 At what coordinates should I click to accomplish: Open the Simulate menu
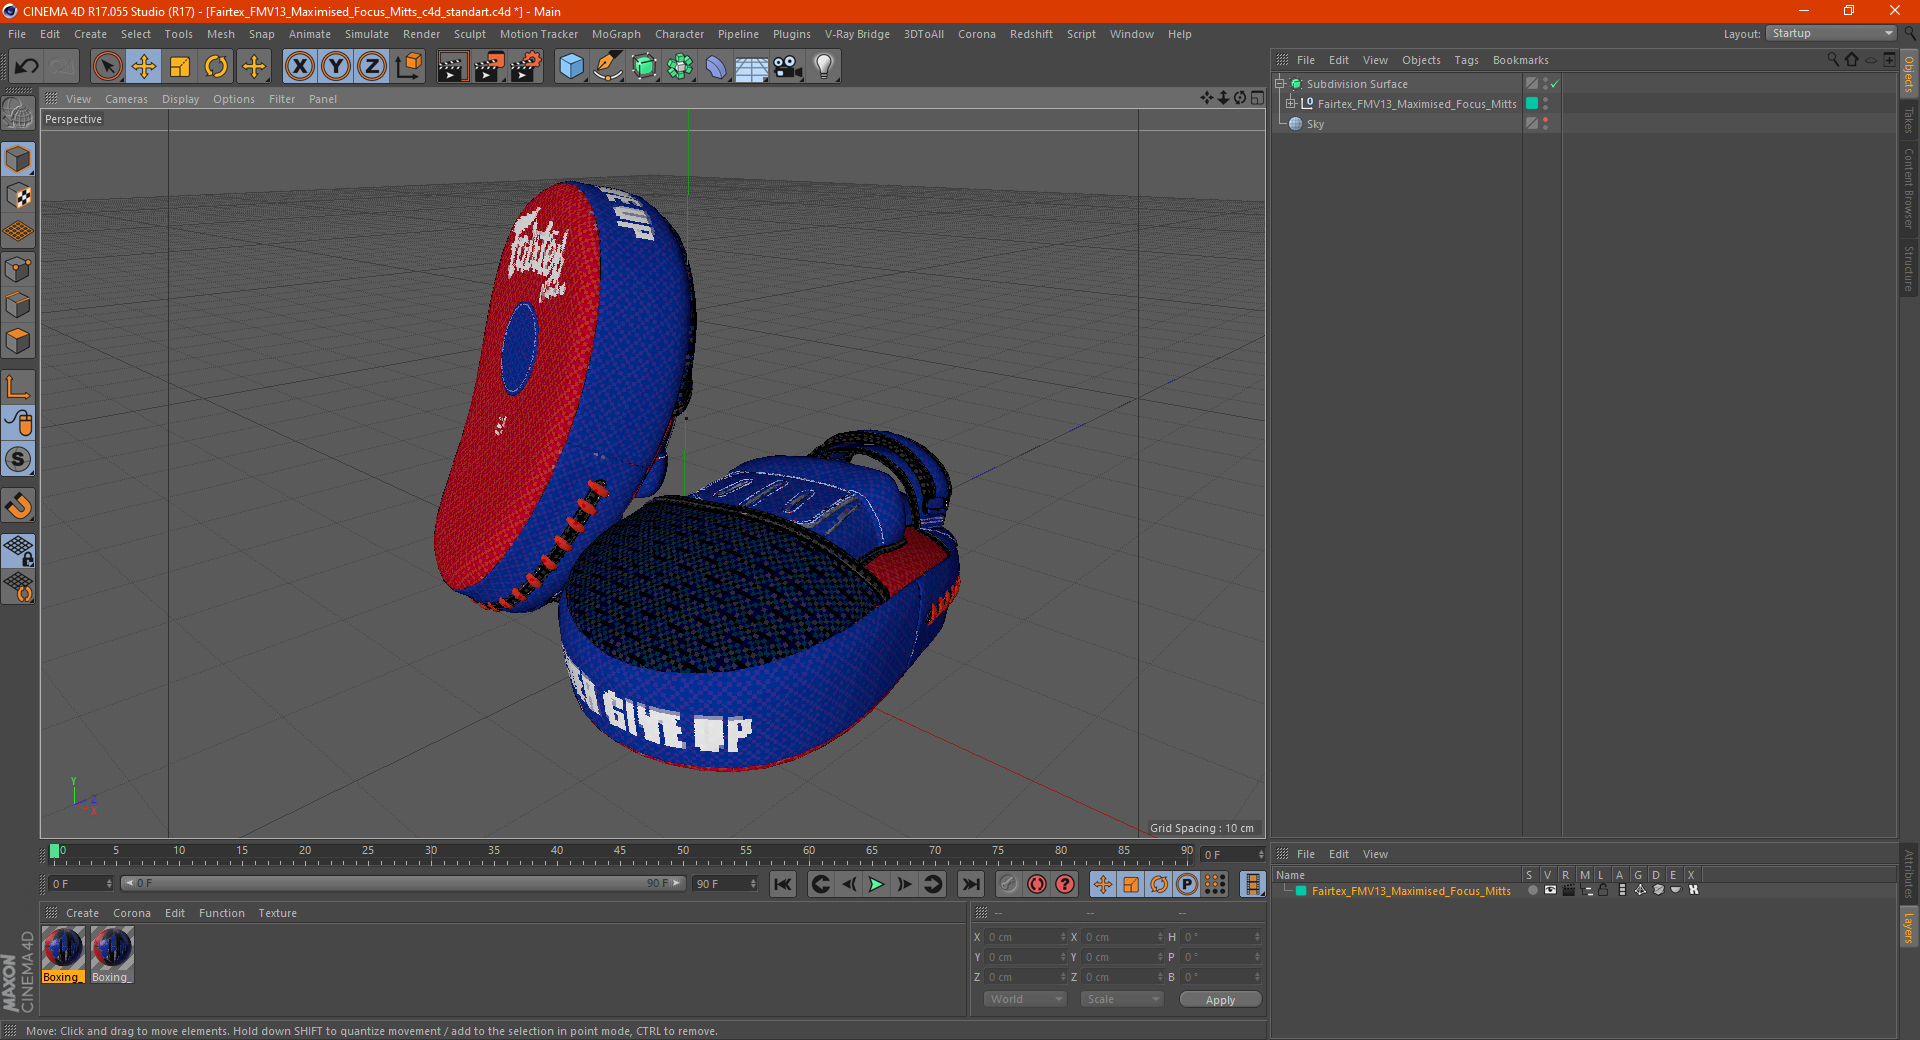367,34
